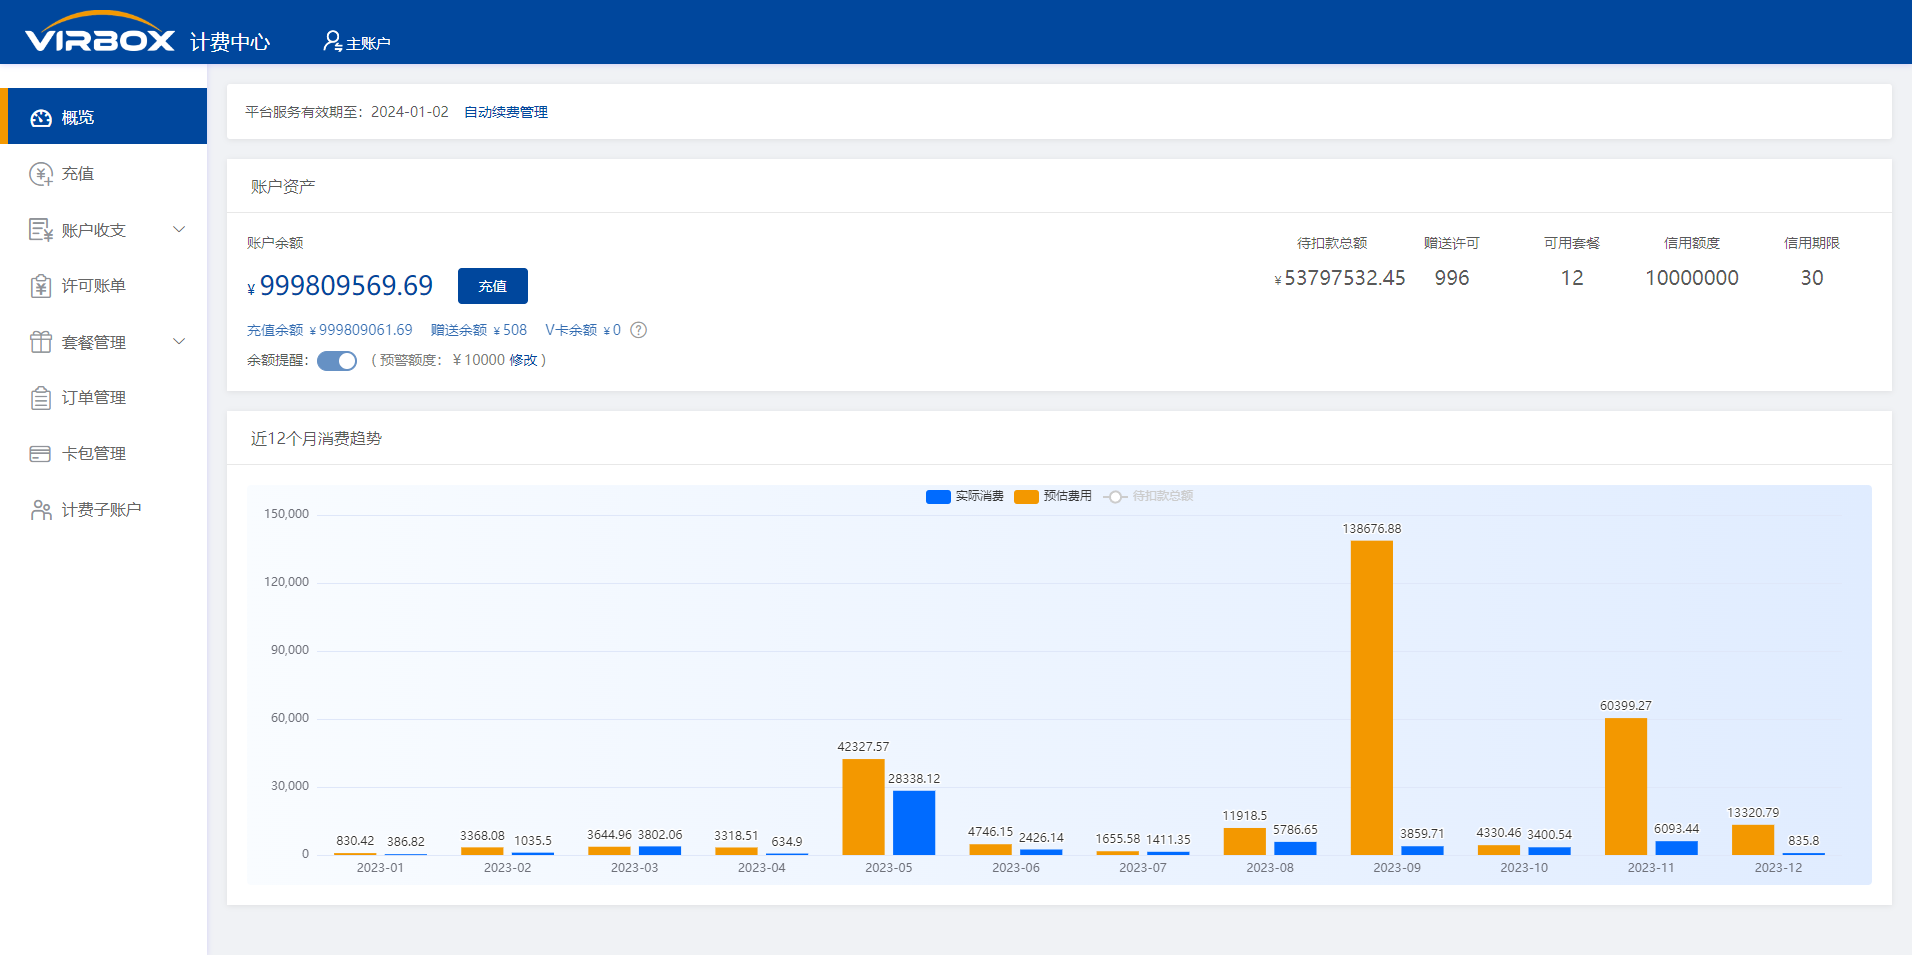Toggle 预估费用 series in chart legend
This screenshot has height=955, width=1912.
click(1053, 496)
